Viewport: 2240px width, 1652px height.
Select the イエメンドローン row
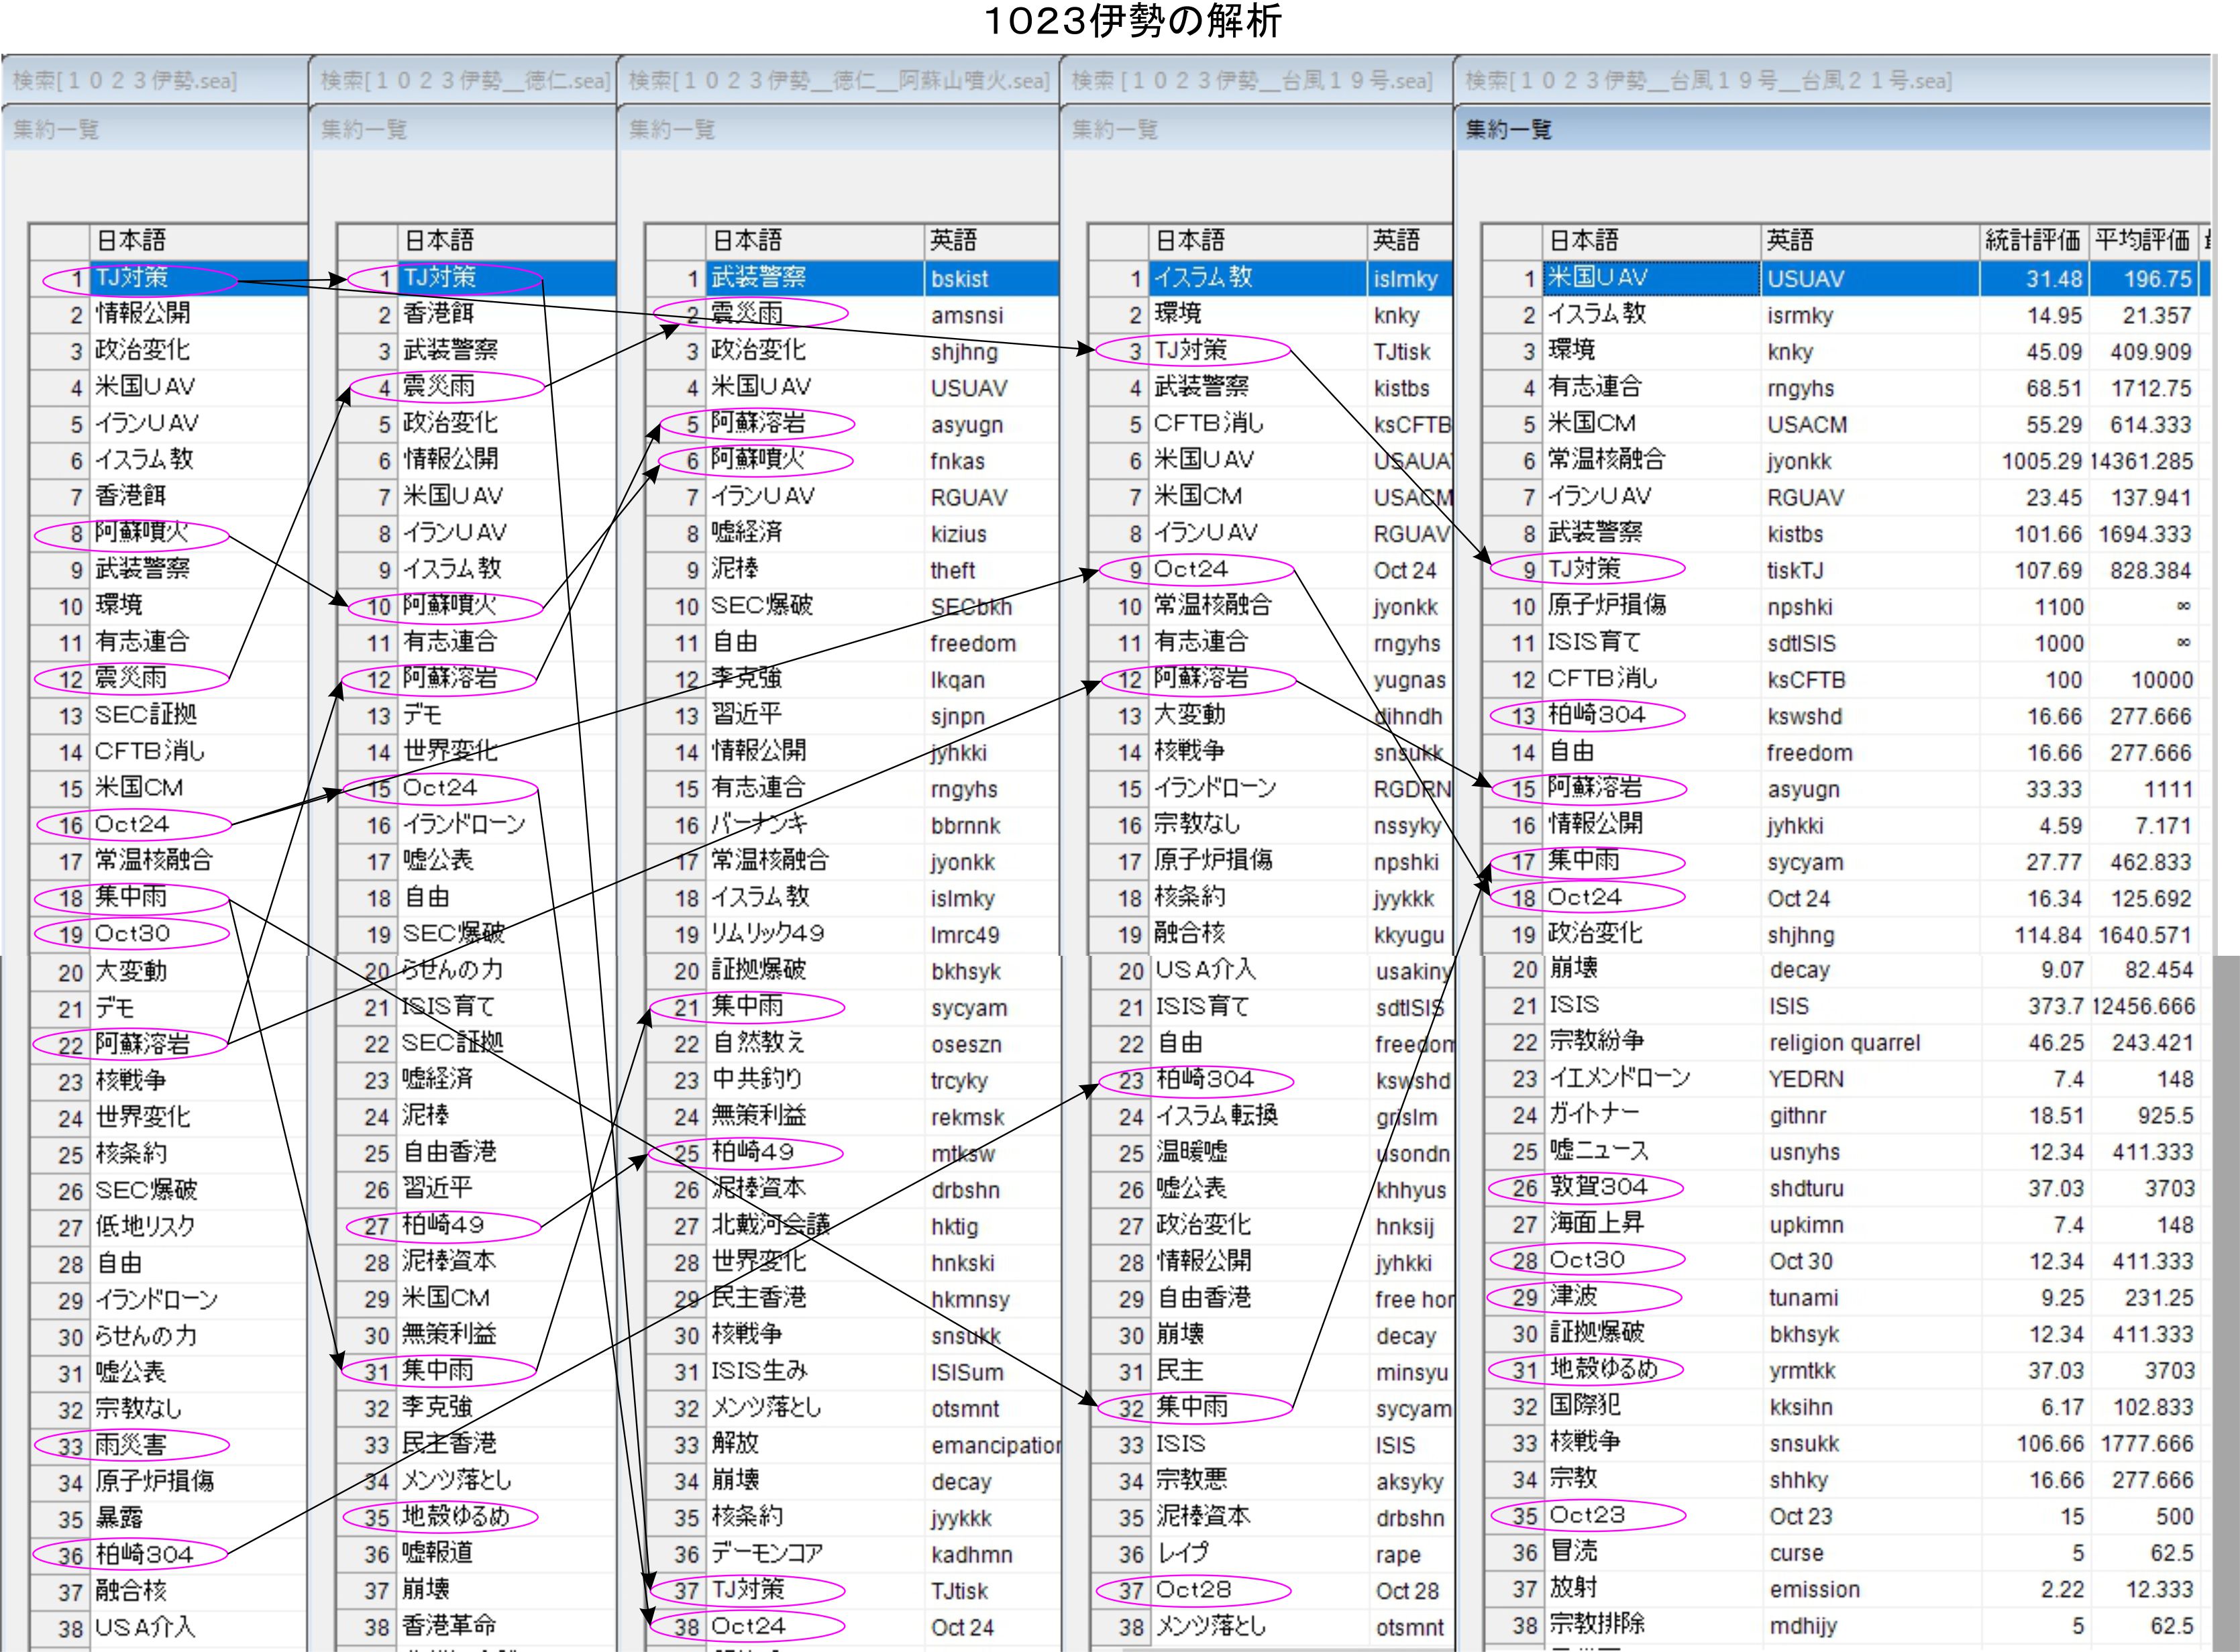1619,1078
